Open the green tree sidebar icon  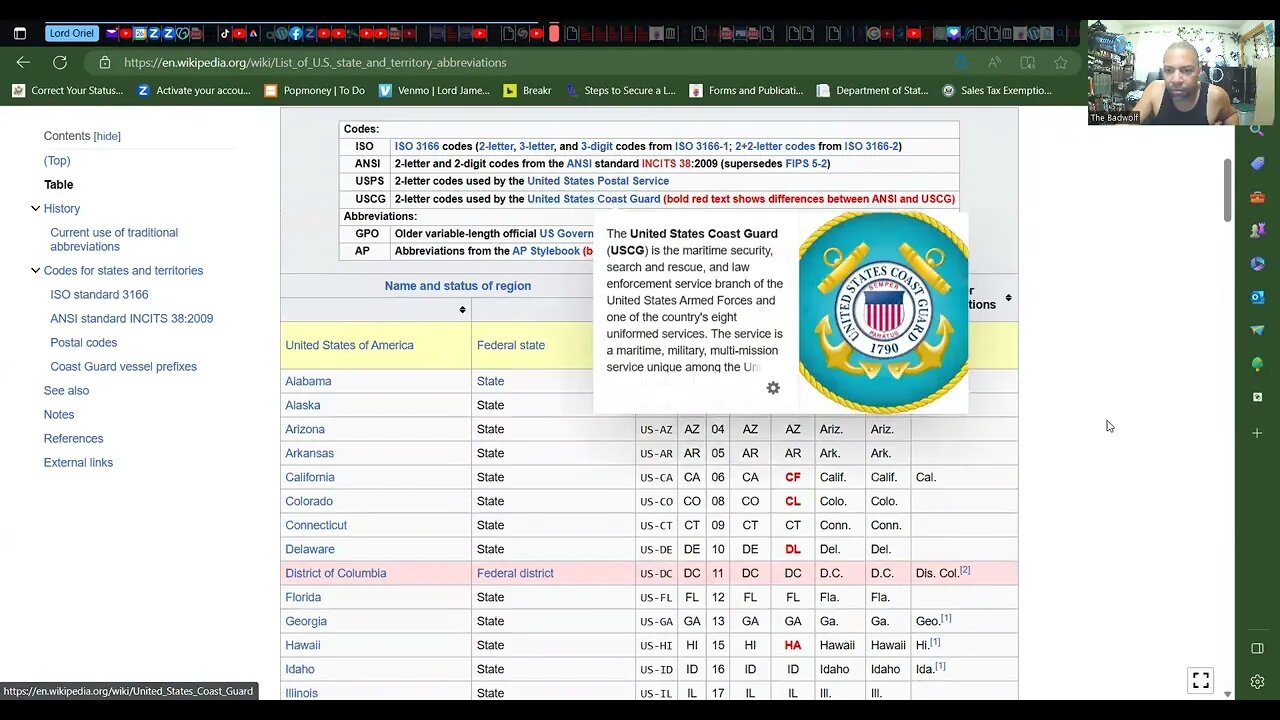[1257, 364]
